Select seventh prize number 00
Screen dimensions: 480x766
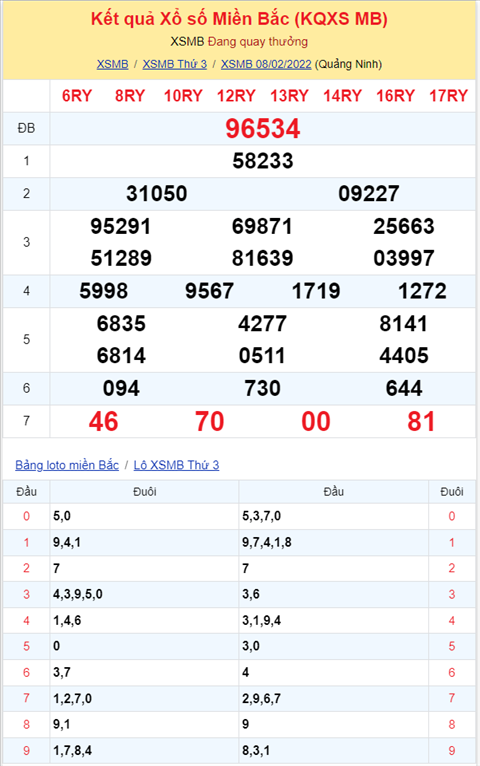[x=316, y=422]
